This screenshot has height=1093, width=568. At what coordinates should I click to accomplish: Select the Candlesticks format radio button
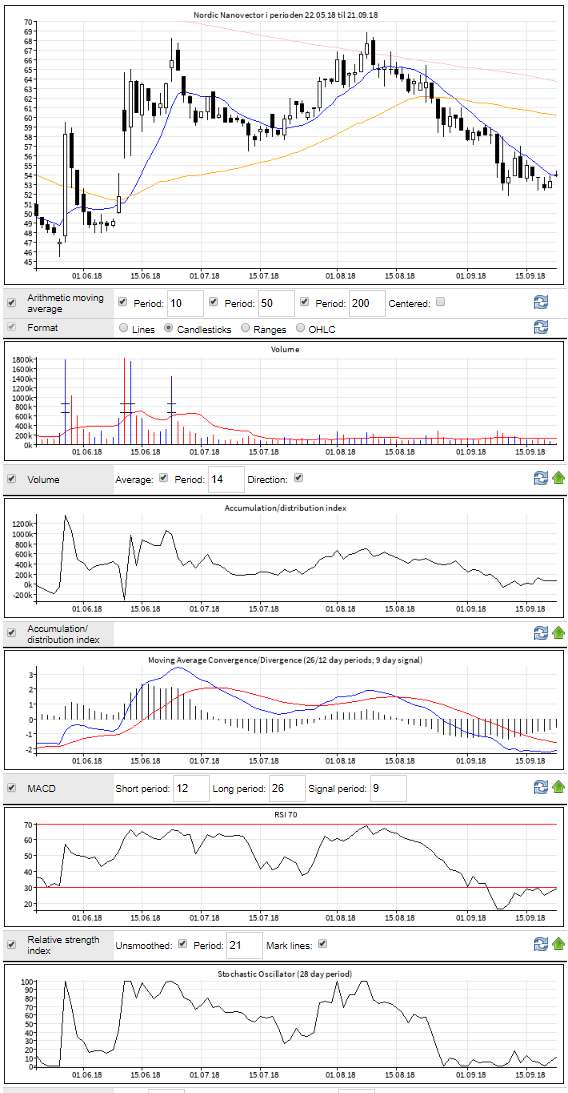[x=168, y=328]
